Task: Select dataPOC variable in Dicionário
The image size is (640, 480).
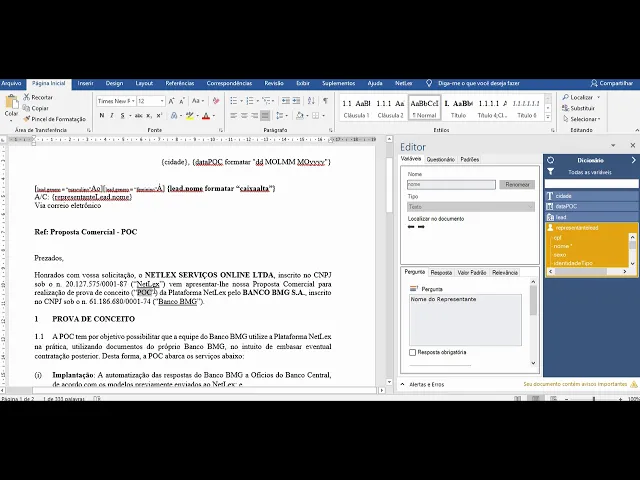Action: coord(591,207)
